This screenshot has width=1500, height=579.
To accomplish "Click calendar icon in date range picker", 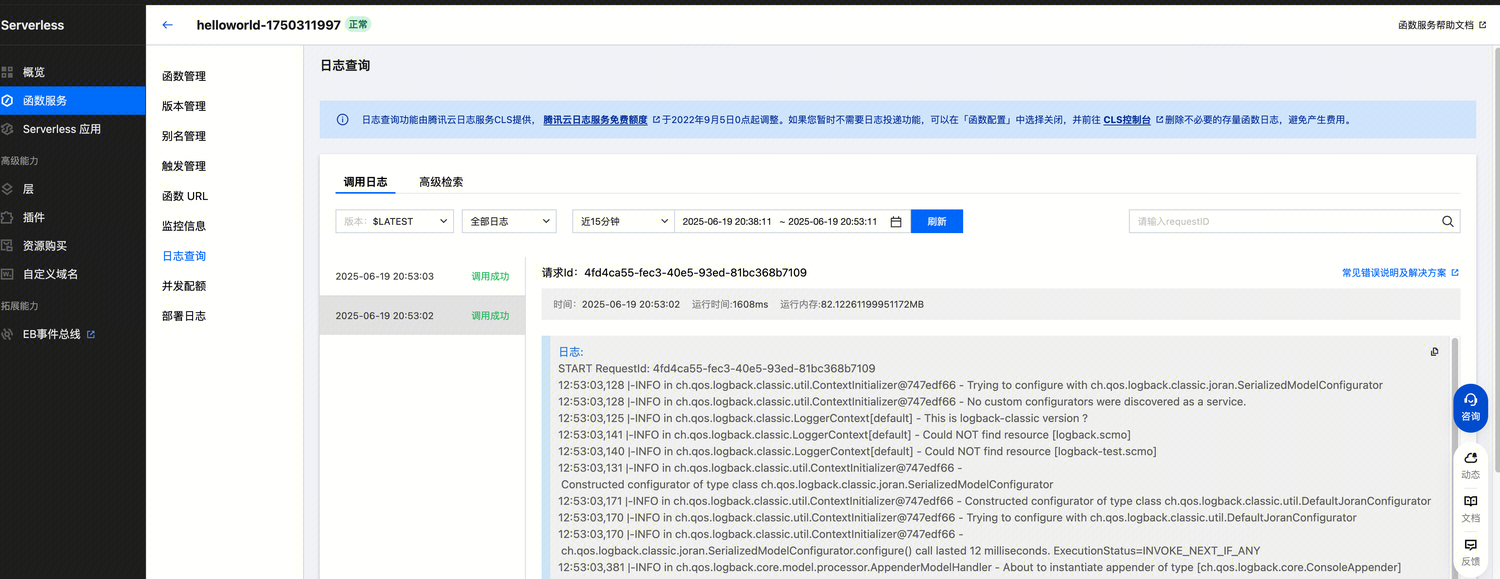I will 896,221.
